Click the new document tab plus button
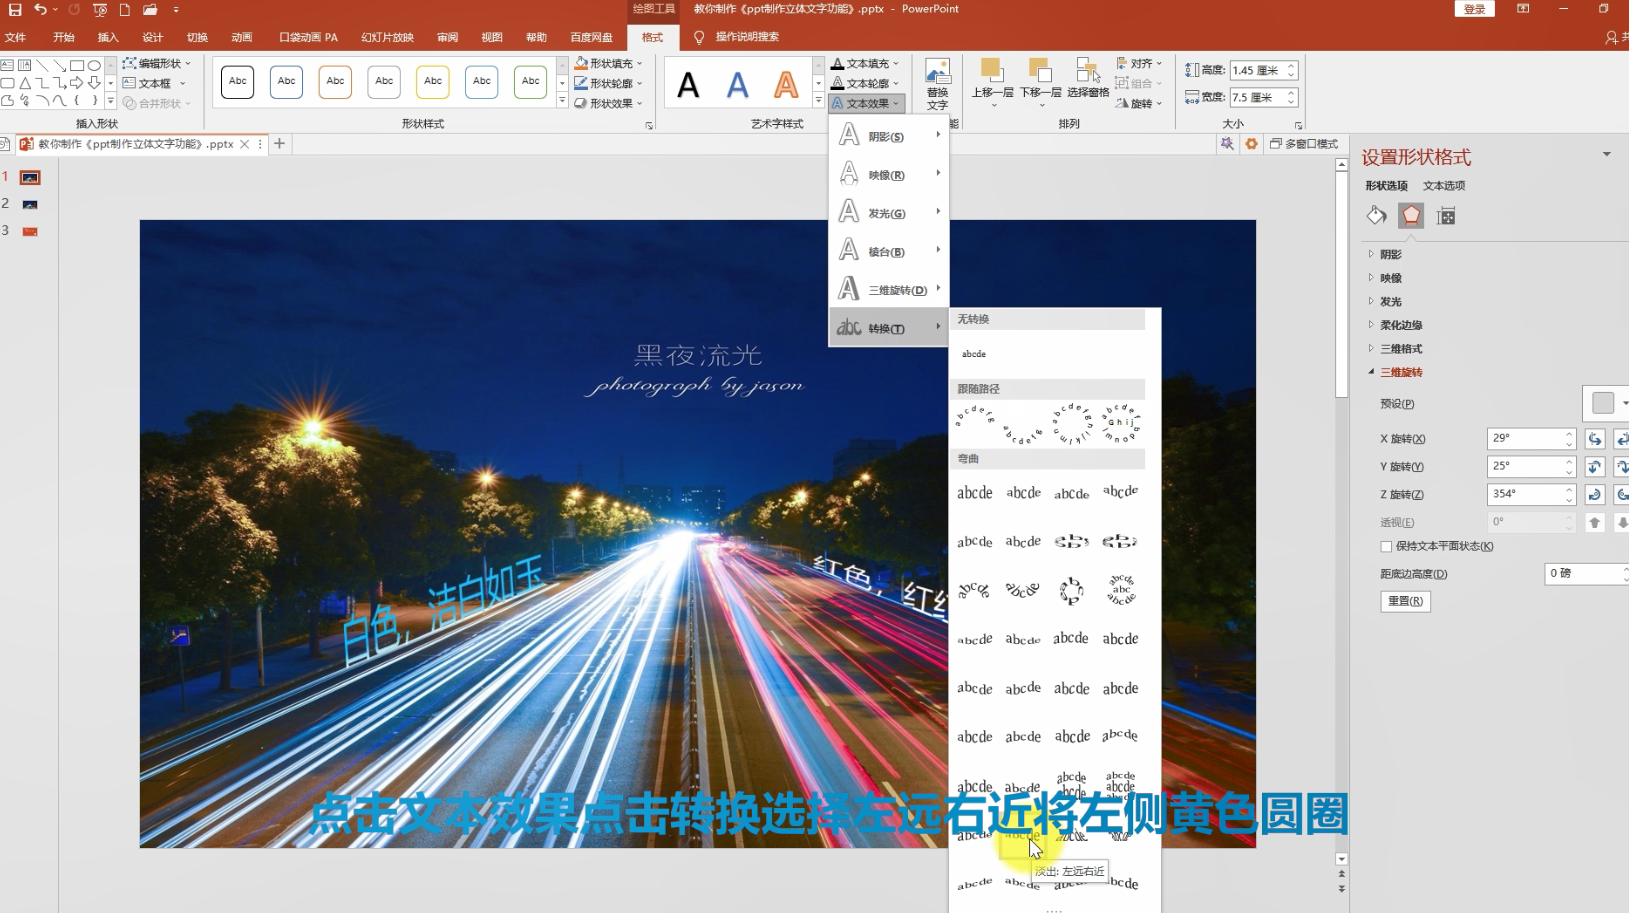The height and width of the screenshot is (913, 1629). point(280,144)
